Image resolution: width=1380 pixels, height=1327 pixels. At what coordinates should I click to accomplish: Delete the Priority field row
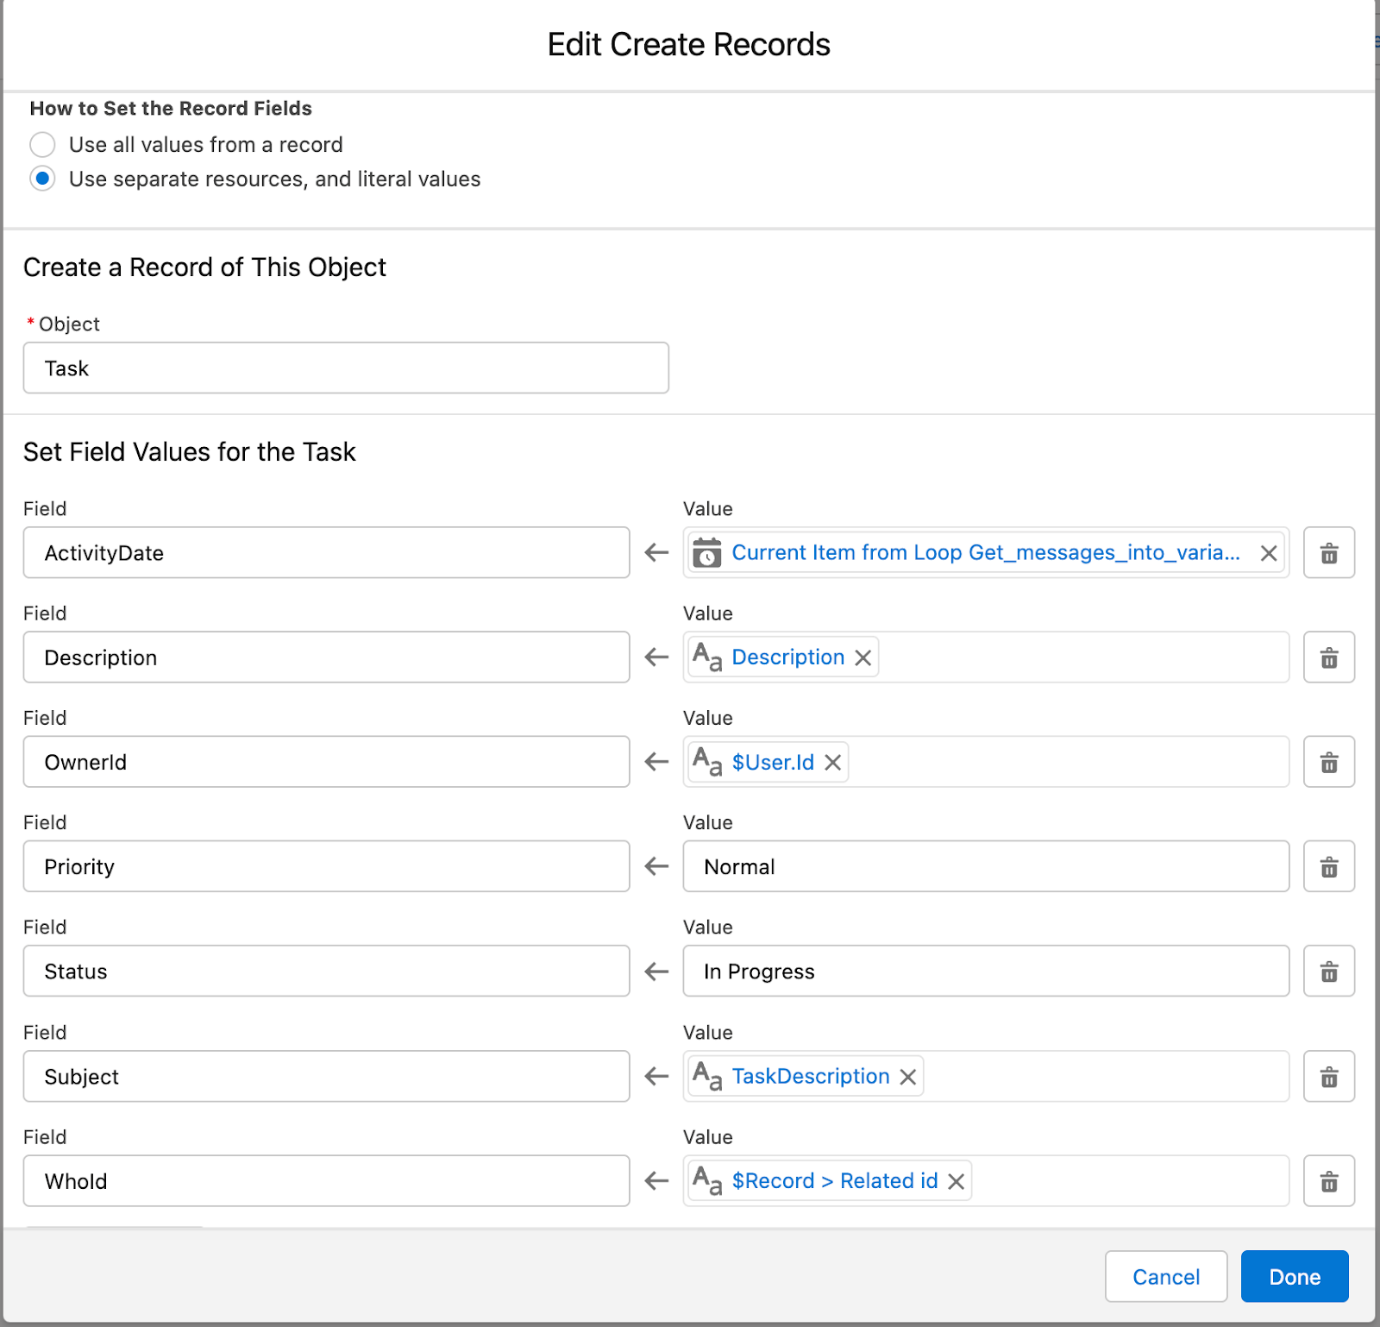(1329, 867)
